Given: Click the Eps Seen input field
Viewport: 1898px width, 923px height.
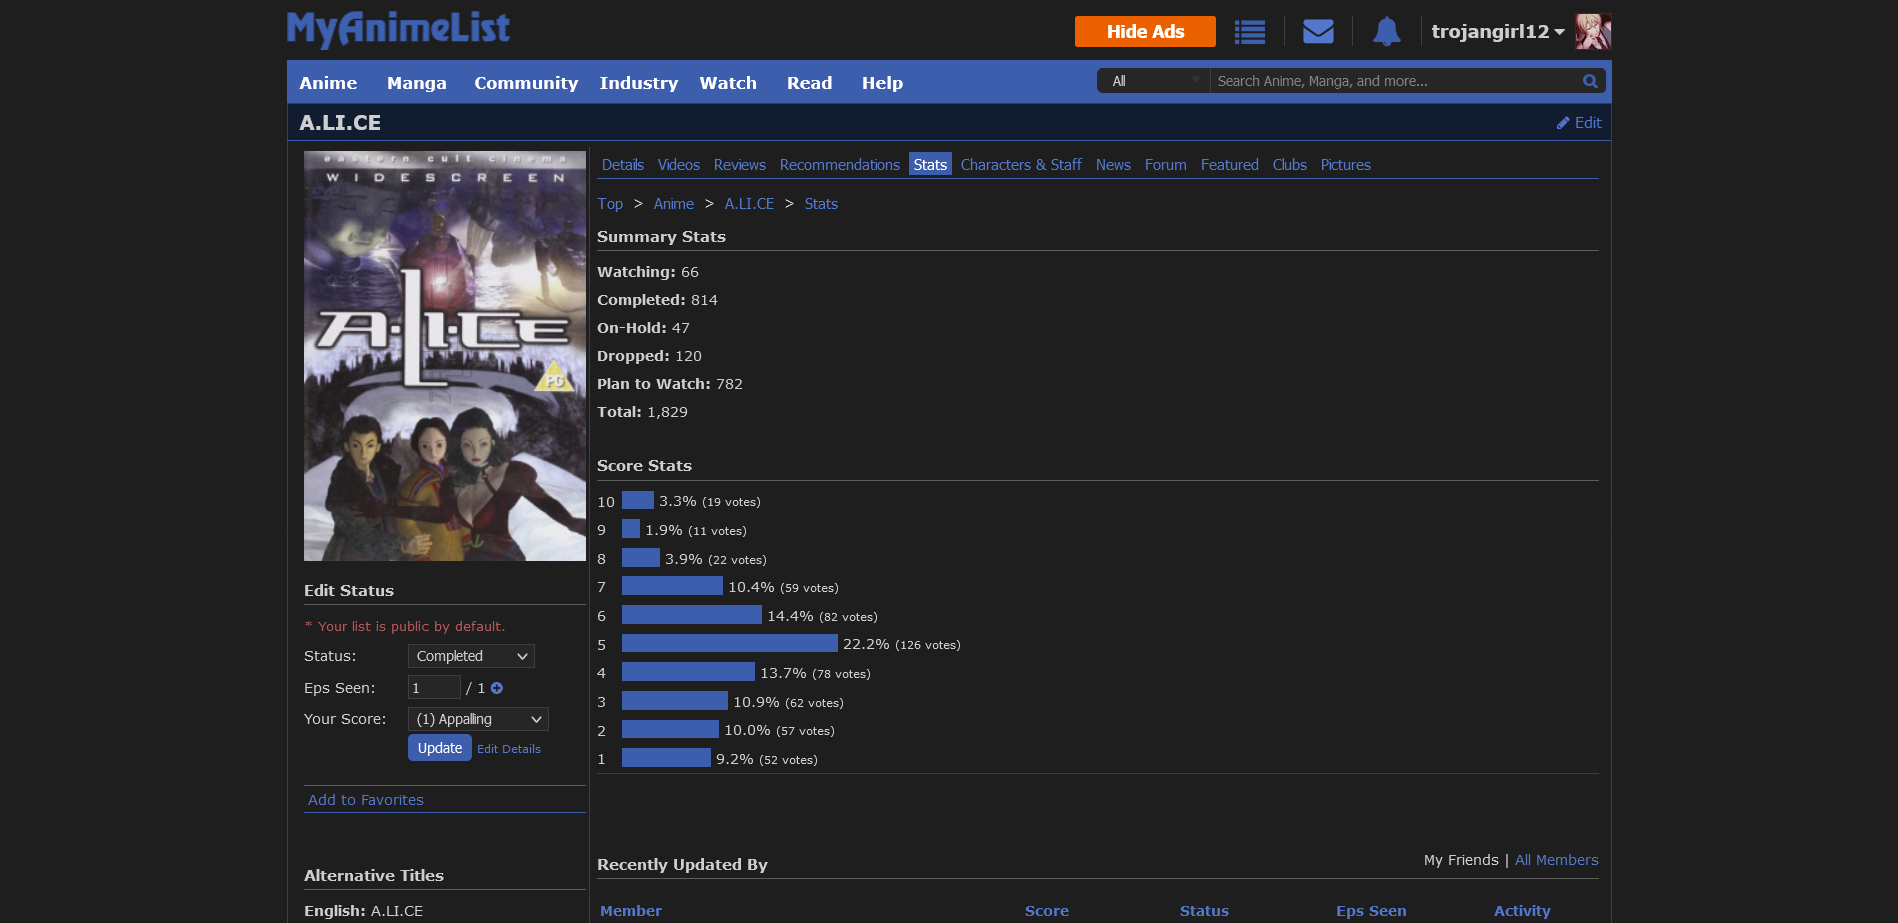Looking at the screenshot, I should click(434, 688).
